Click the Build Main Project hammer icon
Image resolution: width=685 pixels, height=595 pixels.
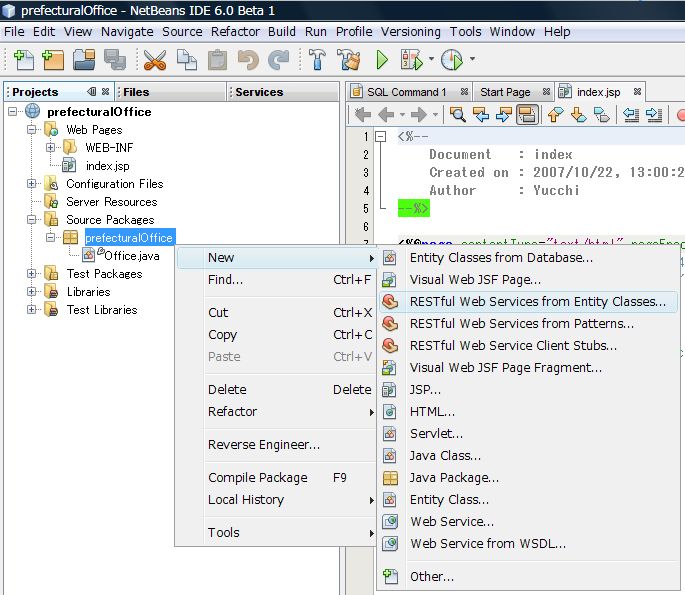(317, 60)
